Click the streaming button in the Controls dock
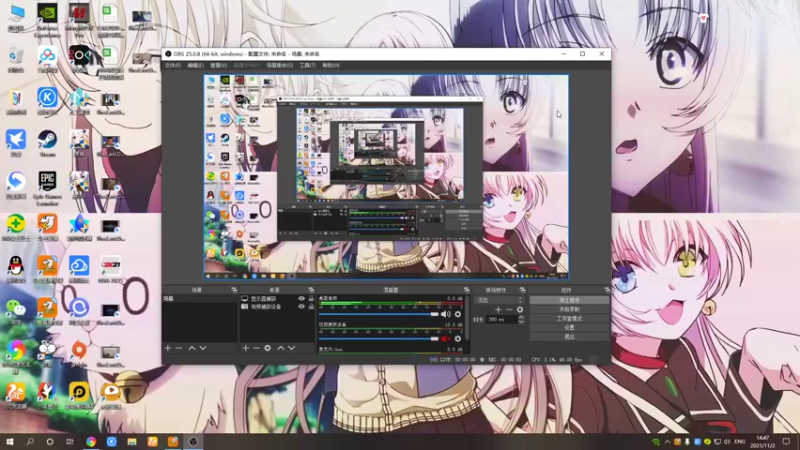 click(x=569, y=300)
